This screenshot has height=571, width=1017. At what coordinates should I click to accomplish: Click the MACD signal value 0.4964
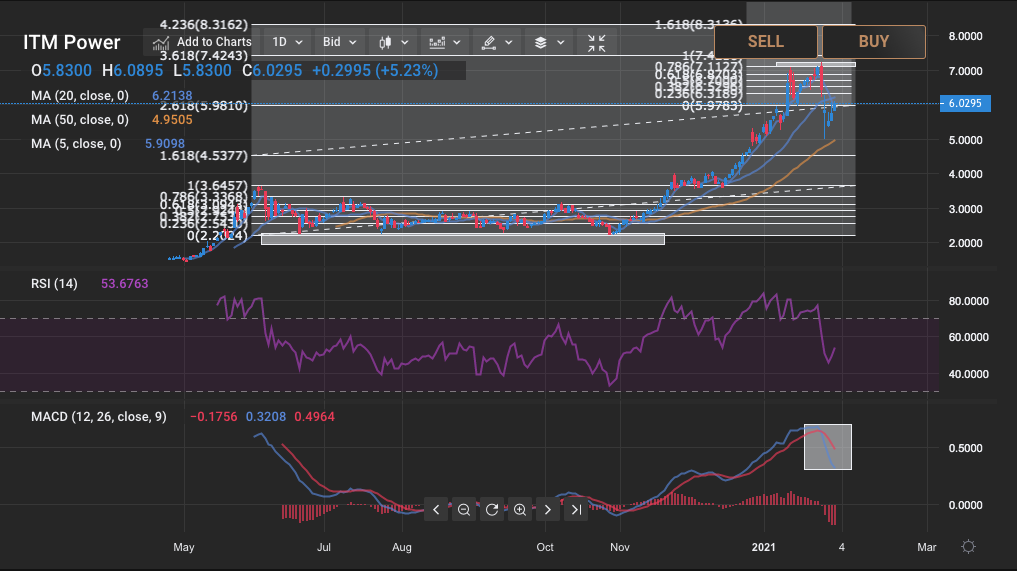(x=315, y=417)
